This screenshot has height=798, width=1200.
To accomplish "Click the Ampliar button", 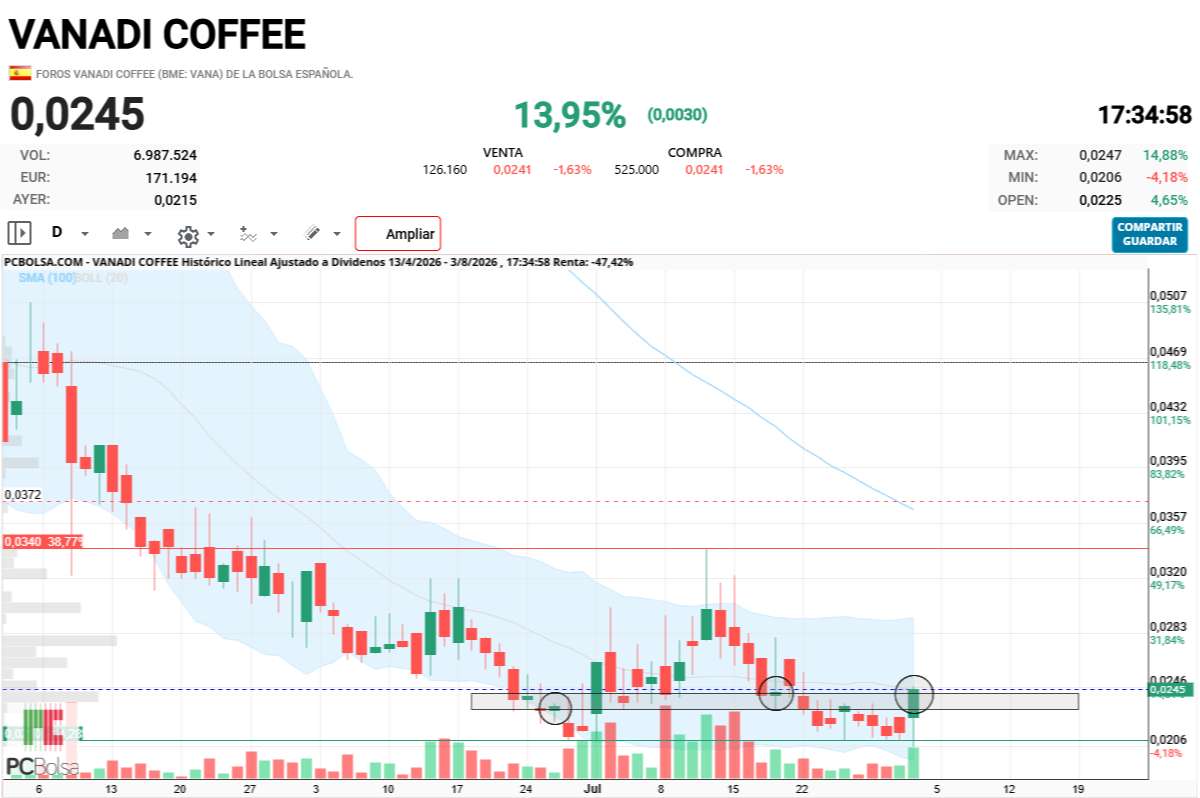I will coord(398,234).
